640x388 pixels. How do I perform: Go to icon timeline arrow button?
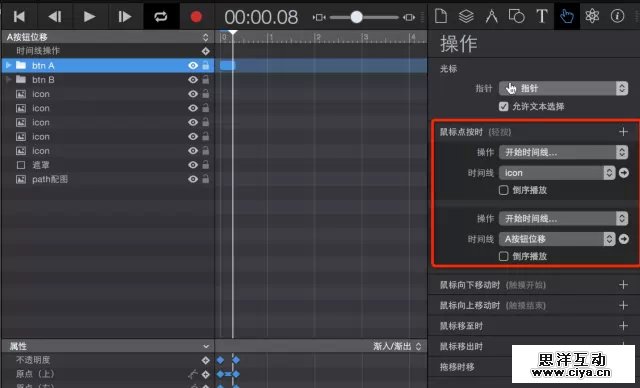click(624, 173)
